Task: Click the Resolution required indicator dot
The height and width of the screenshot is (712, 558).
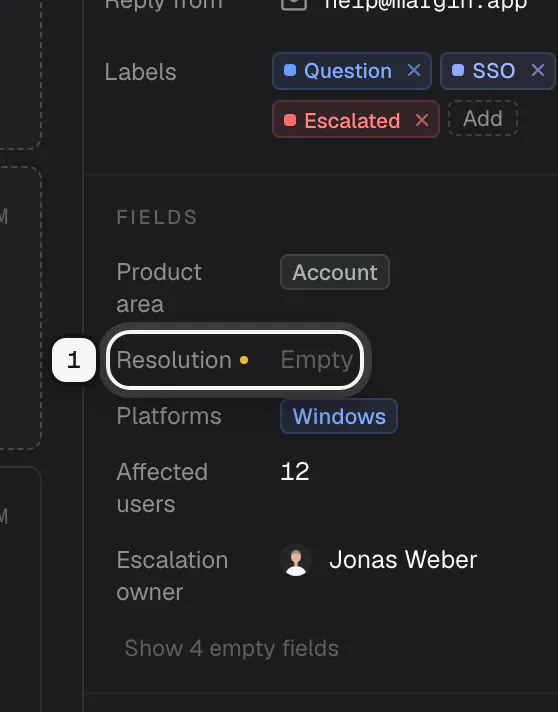Action: tap(244, 360)
